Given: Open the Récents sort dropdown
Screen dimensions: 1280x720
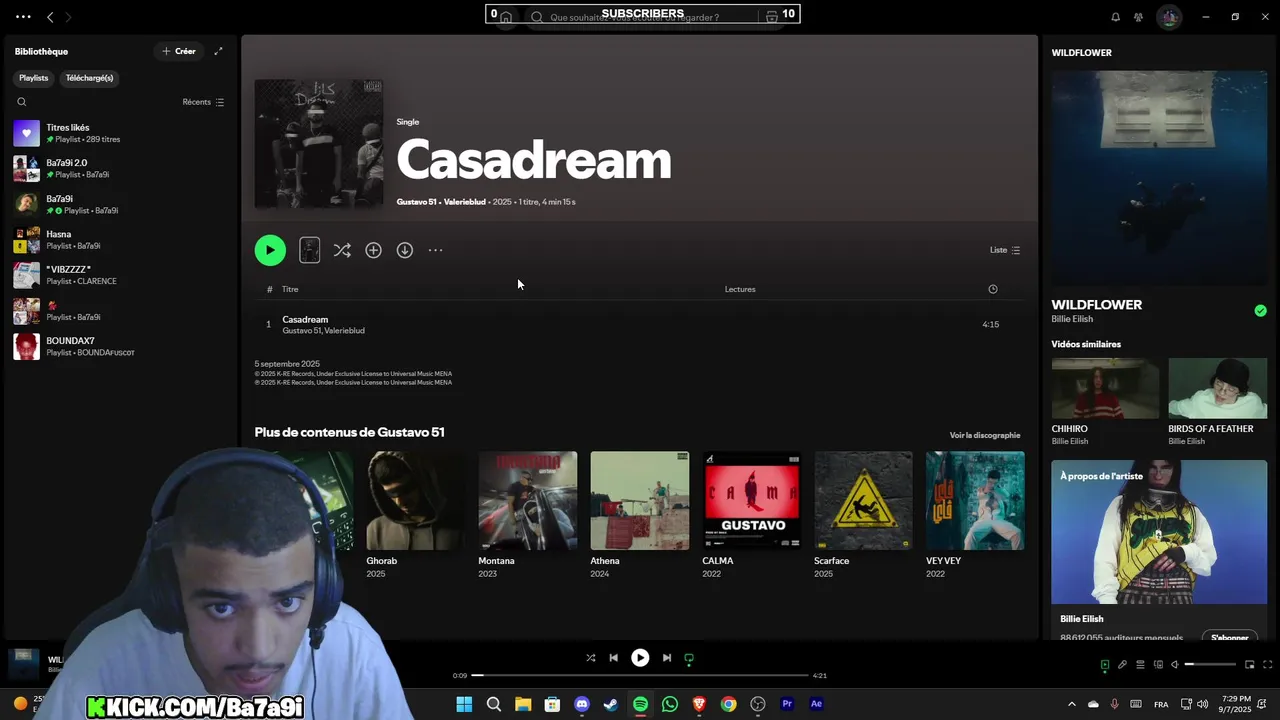Looking at the screenshot, I should (203, 102).
